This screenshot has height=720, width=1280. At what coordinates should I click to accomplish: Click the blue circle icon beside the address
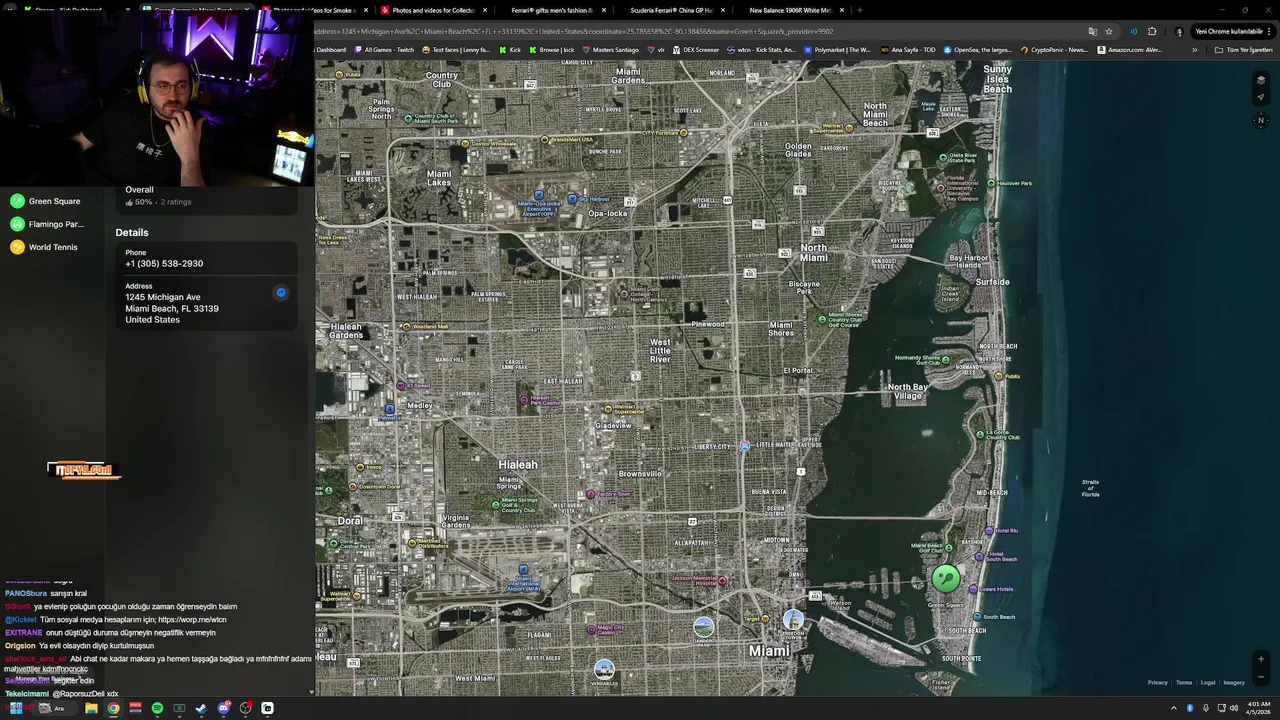click(281, 293)
